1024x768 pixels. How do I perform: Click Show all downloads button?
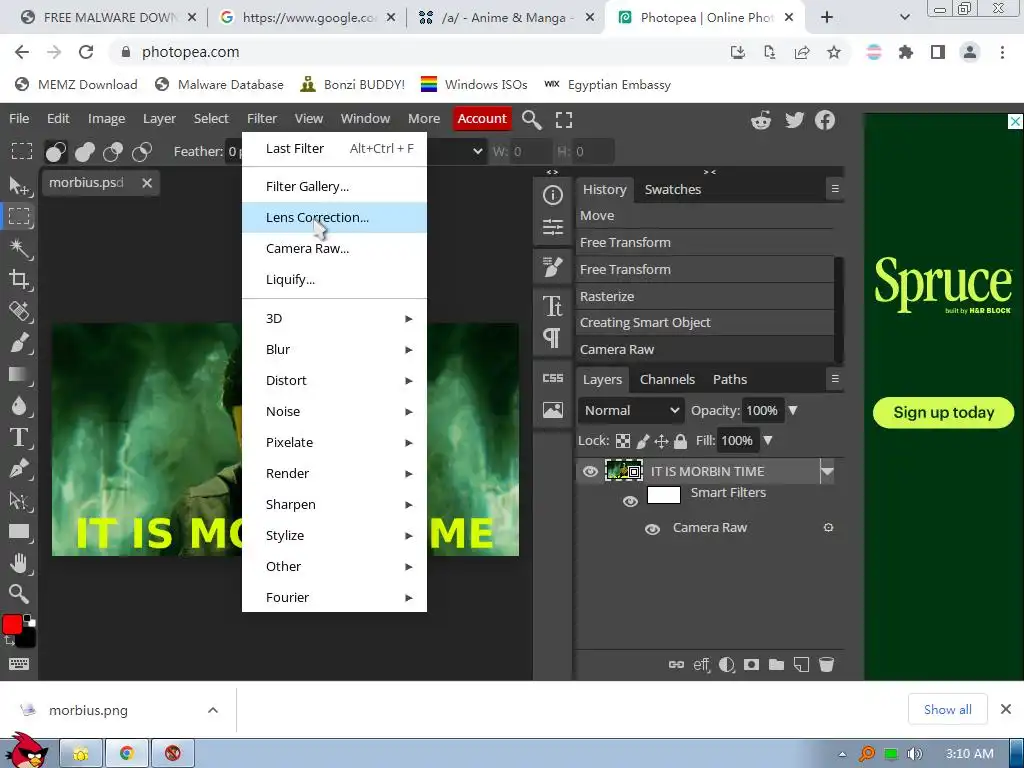pyautogui.click(x=948, y=709)
